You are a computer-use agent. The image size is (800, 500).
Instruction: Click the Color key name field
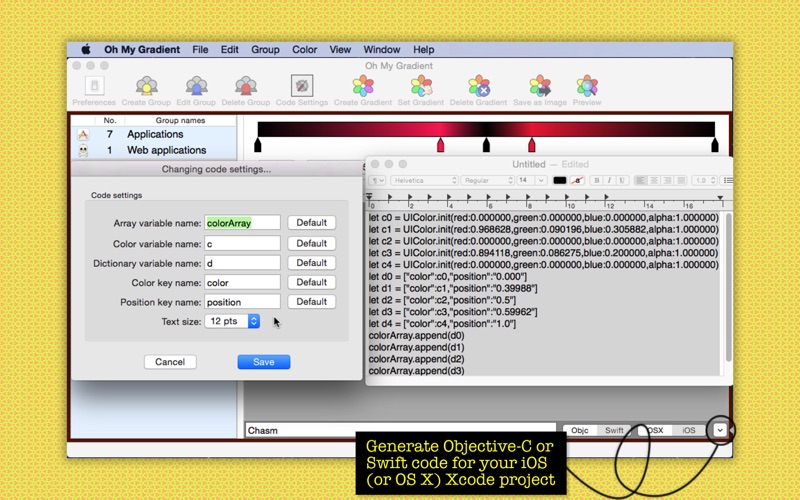(242, 283)
